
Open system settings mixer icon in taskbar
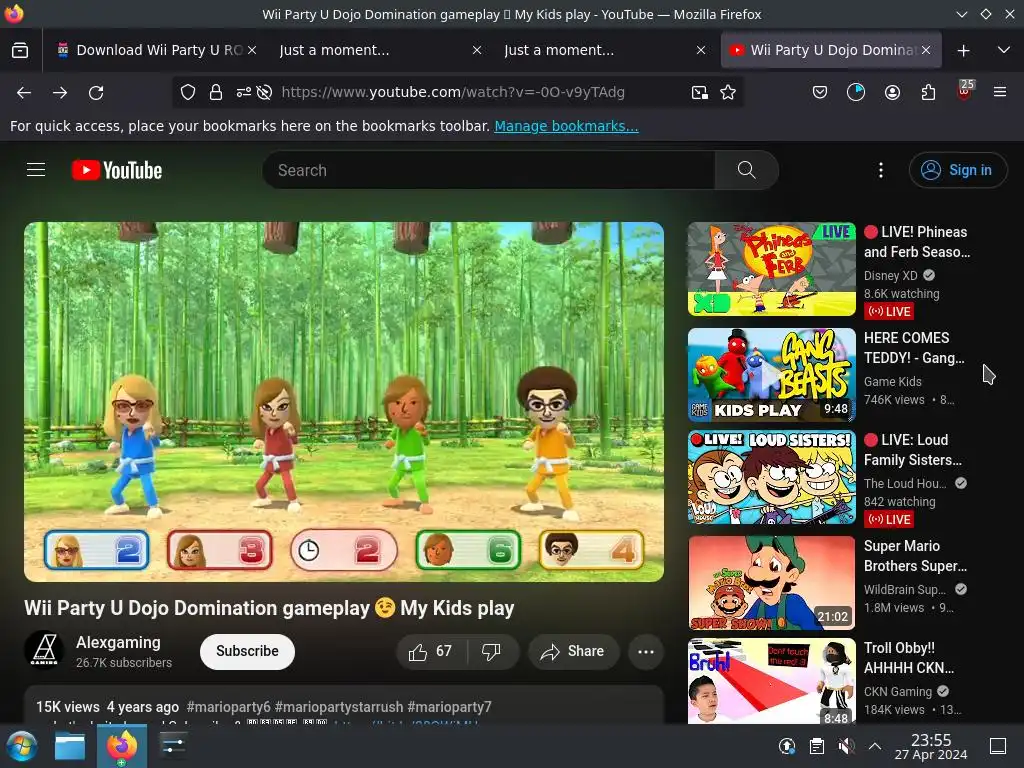tap(173, 746)
